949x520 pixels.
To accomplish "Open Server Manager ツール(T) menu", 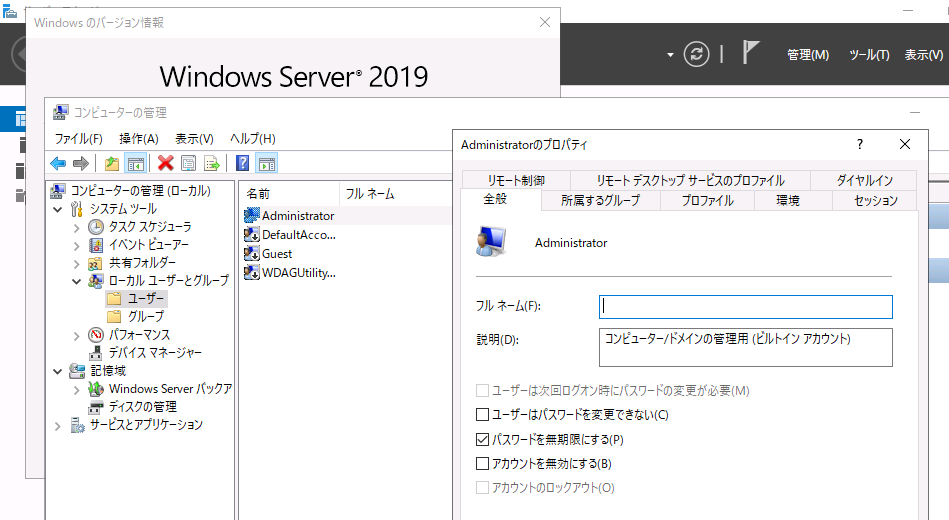I will [x=869, y=55].
